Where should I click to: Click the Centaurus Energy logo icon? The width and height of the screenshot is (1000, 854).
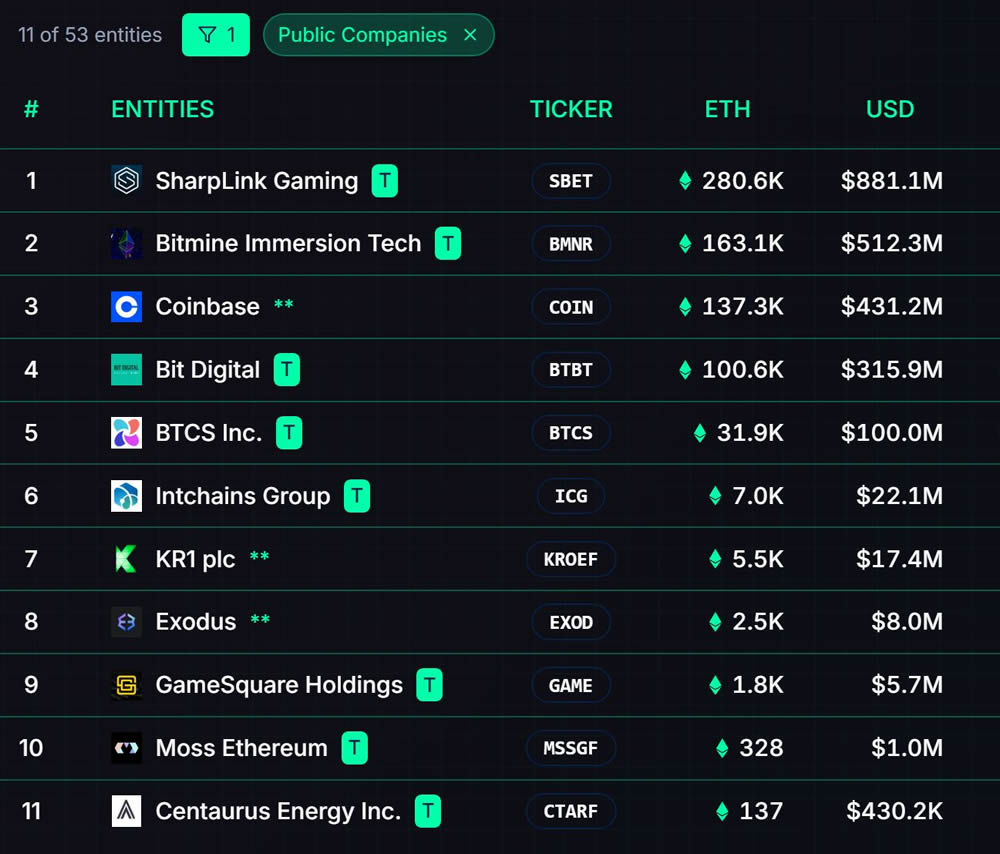pos(126,811)
